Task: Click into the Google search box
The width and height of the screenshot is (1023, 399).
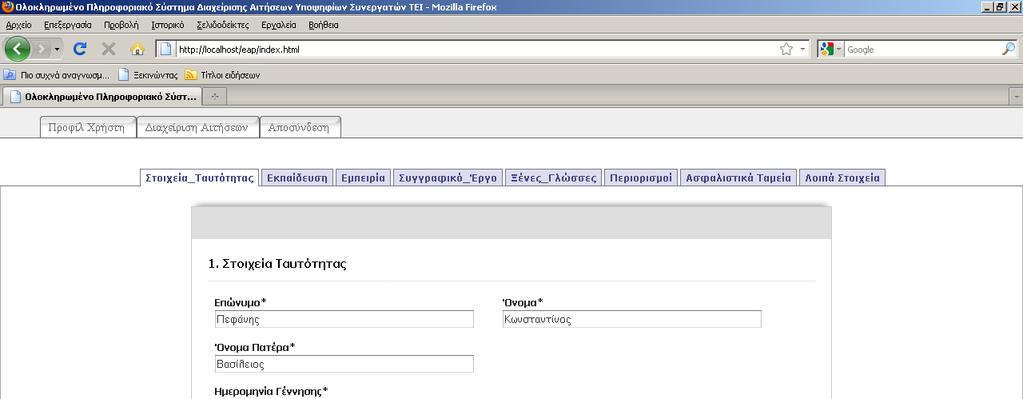Action: point(923,50)
